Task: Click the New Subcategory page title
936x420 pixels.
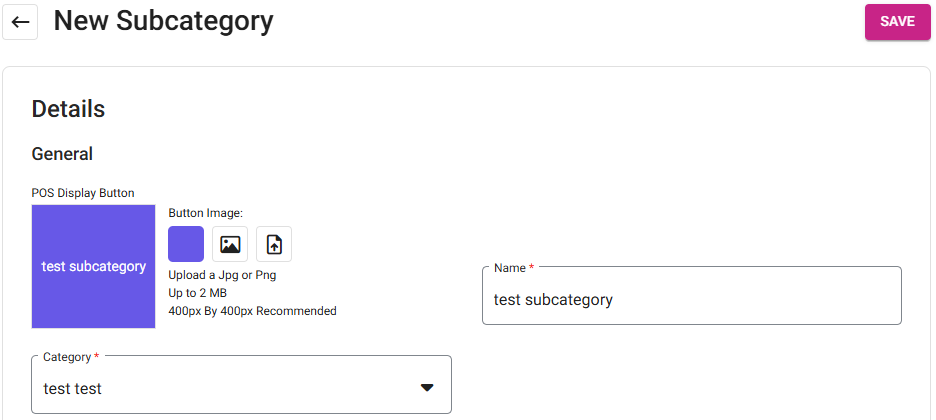Action: pos(163,21)
